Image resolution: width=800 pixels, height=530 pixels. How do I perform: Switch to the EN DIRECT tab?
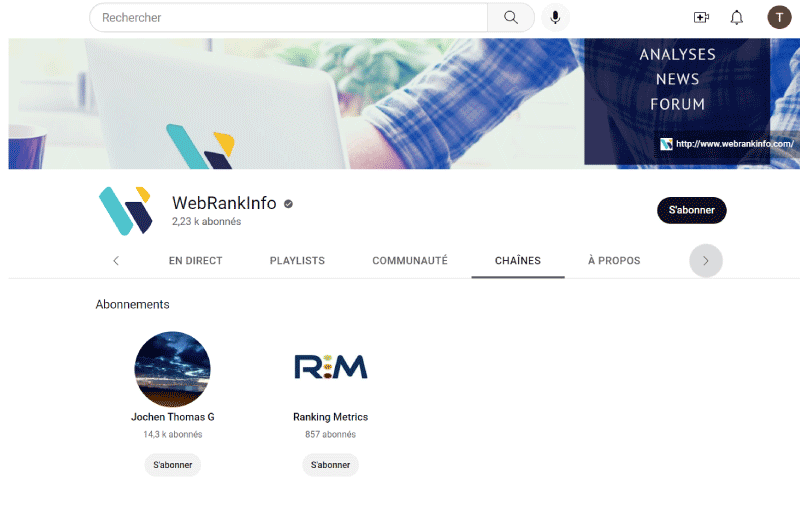coord(195,261)
